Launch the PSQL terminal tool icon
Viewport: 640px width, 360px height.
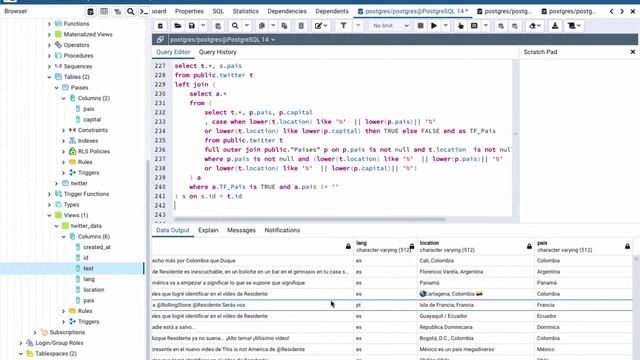[x=144, y=11]
